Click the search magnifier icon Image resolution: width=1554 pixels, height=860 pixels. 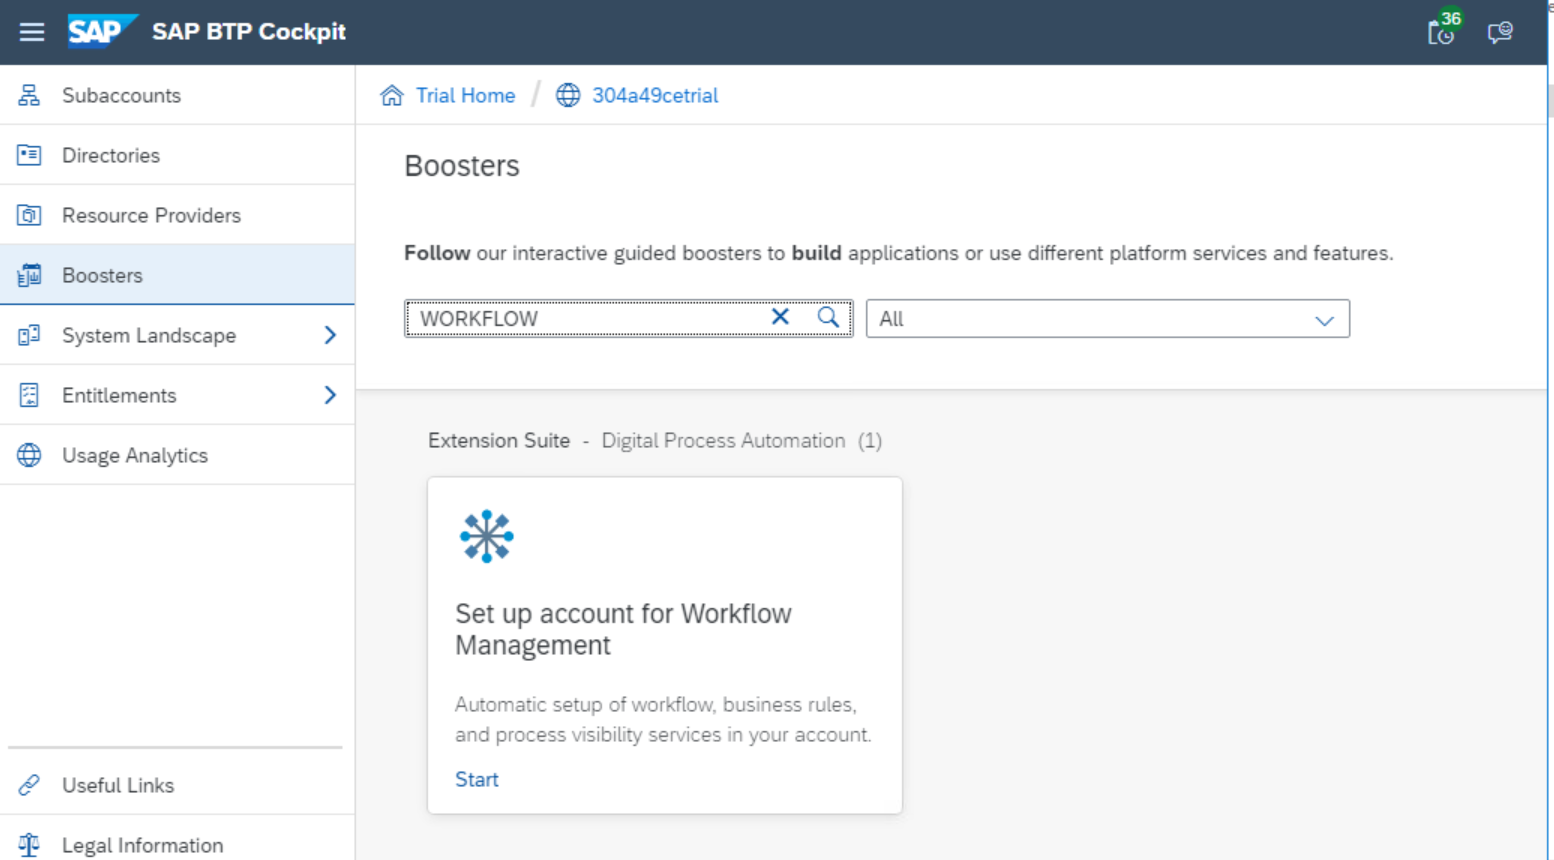[x=828, y=317]
